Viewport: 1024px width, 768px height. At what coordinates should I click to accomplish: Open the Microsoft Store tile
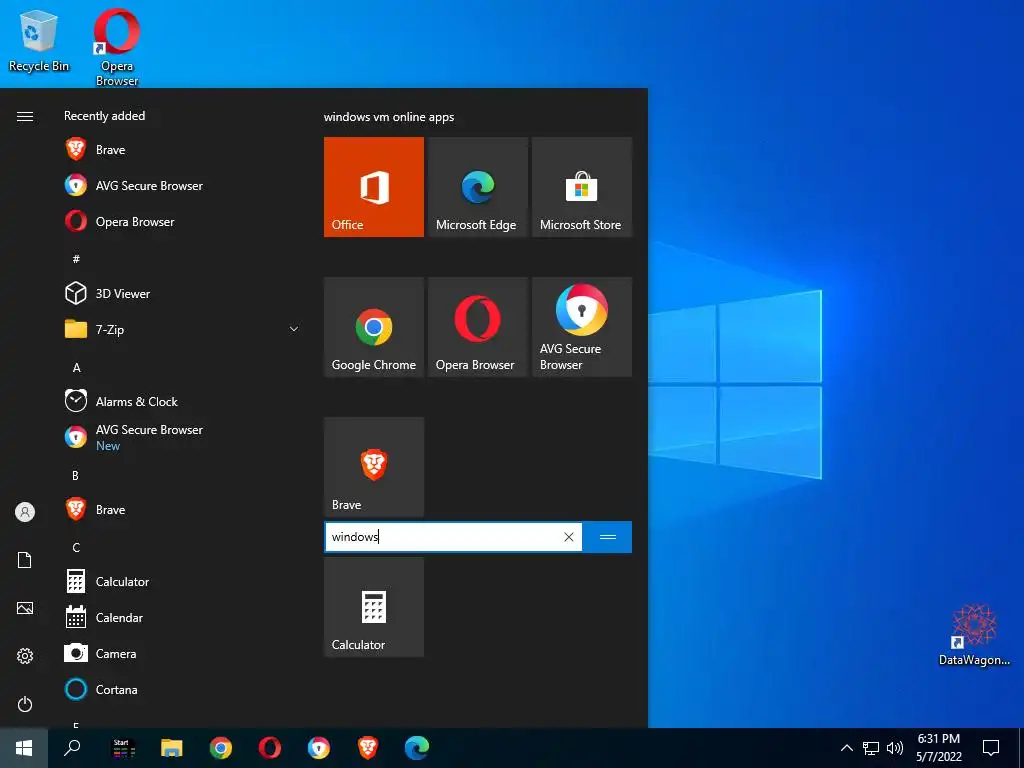point(581,187)
